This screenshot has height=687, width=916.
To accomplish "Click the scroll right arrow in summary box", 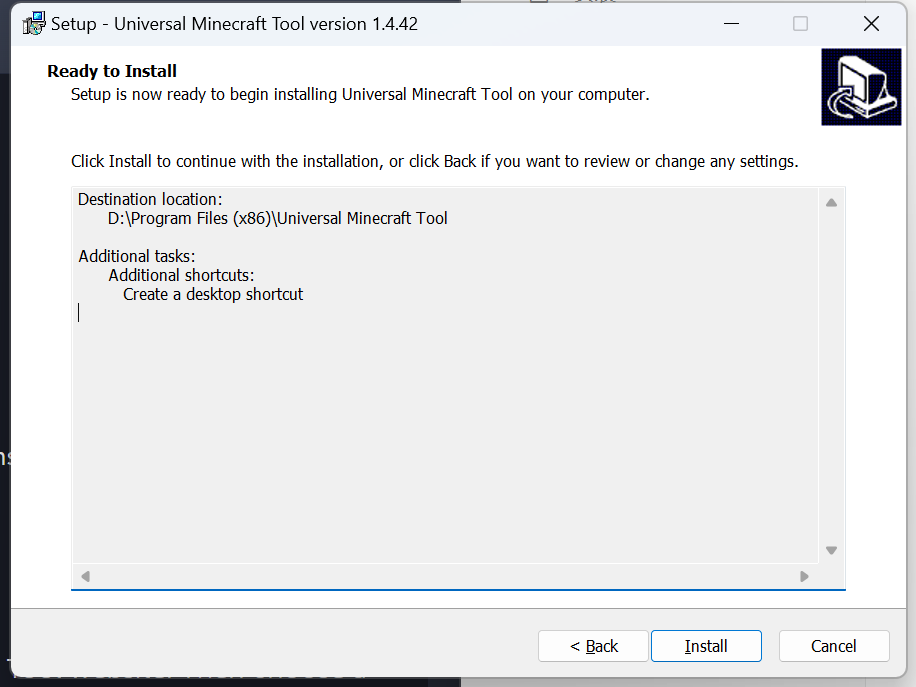I will click(804, 577).
